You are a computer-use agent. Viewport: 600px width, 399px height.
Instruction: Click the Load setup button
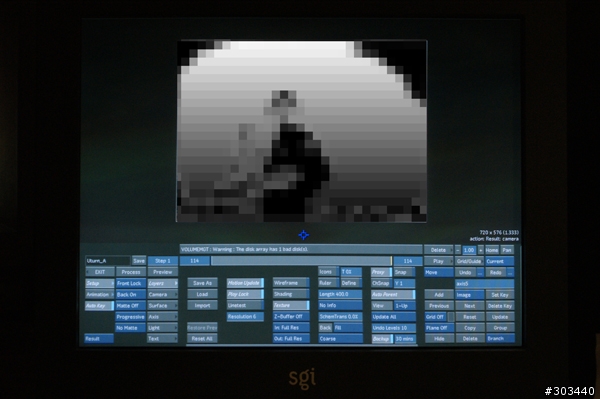point(202,294)
